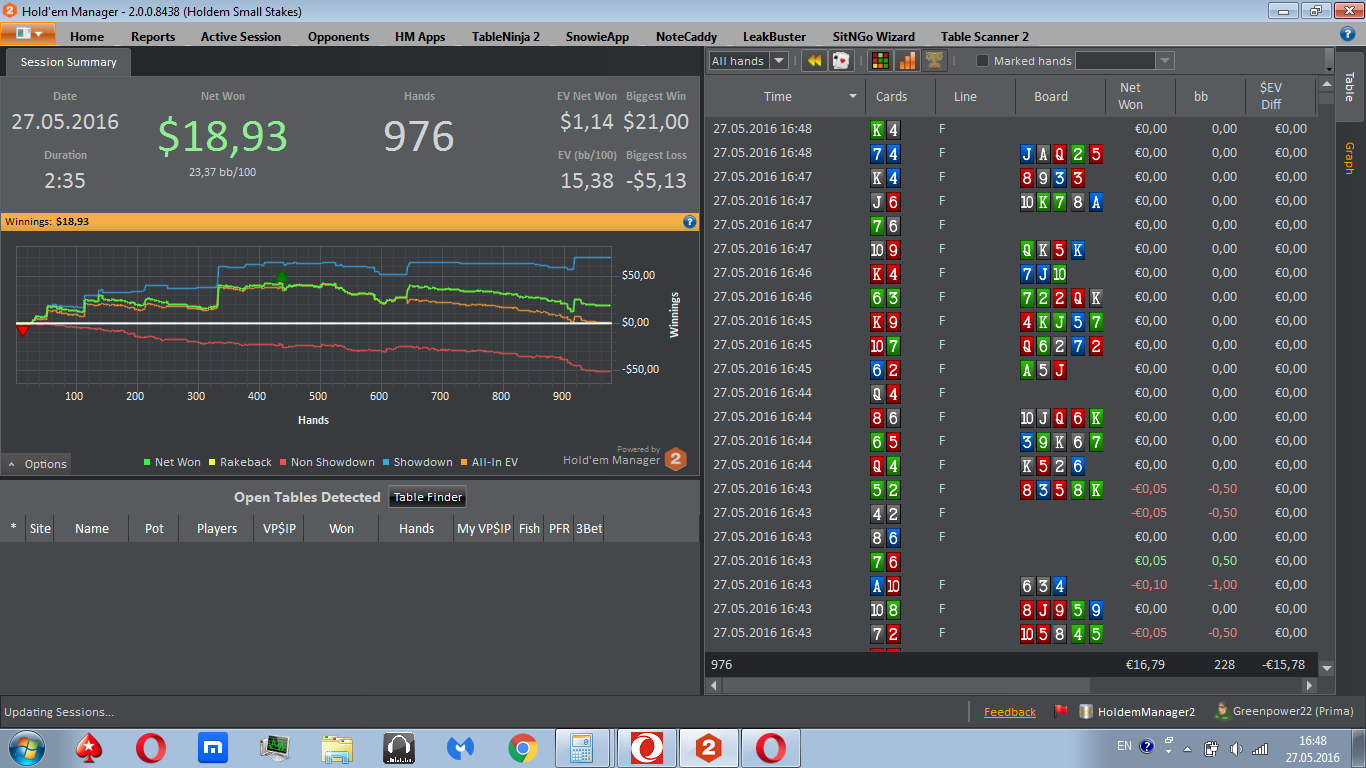Toggle the Net Won legend entry
The image size is (1366, 768).
pos(172,462)
